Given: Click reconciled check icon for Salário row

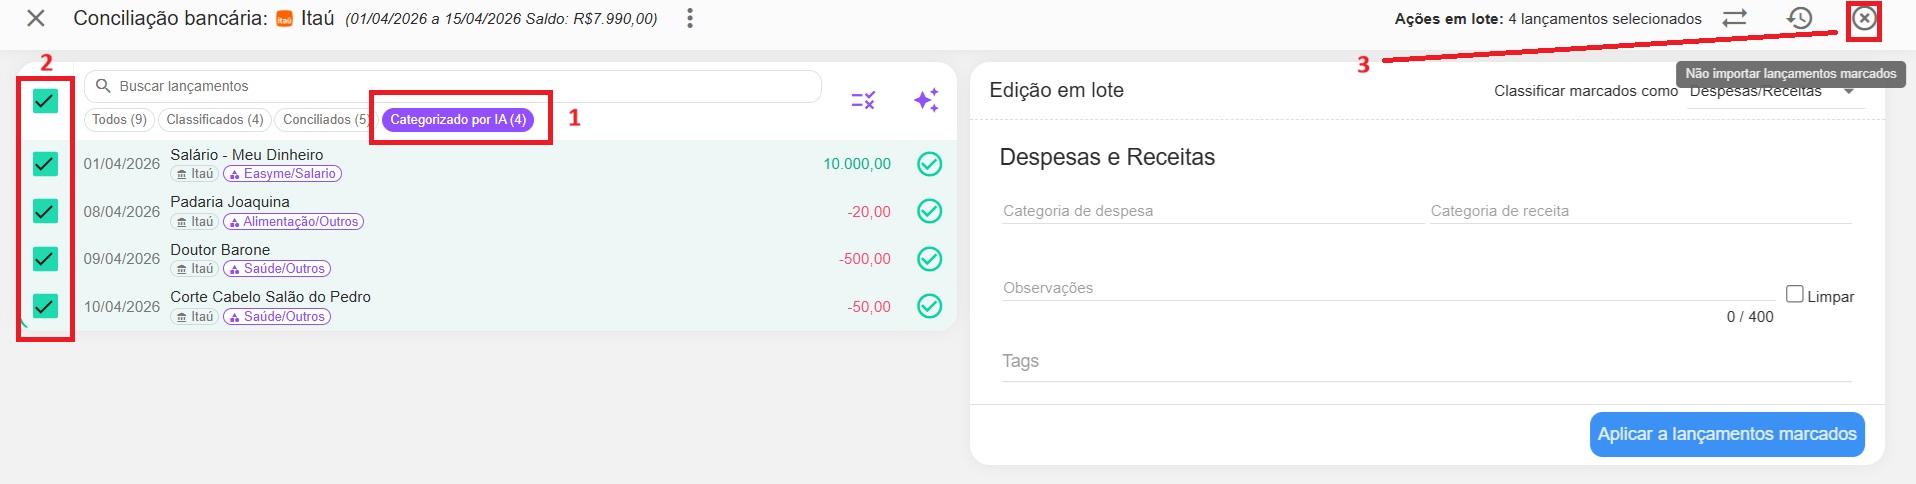Looking at the screenshot, I should point(929,164).
